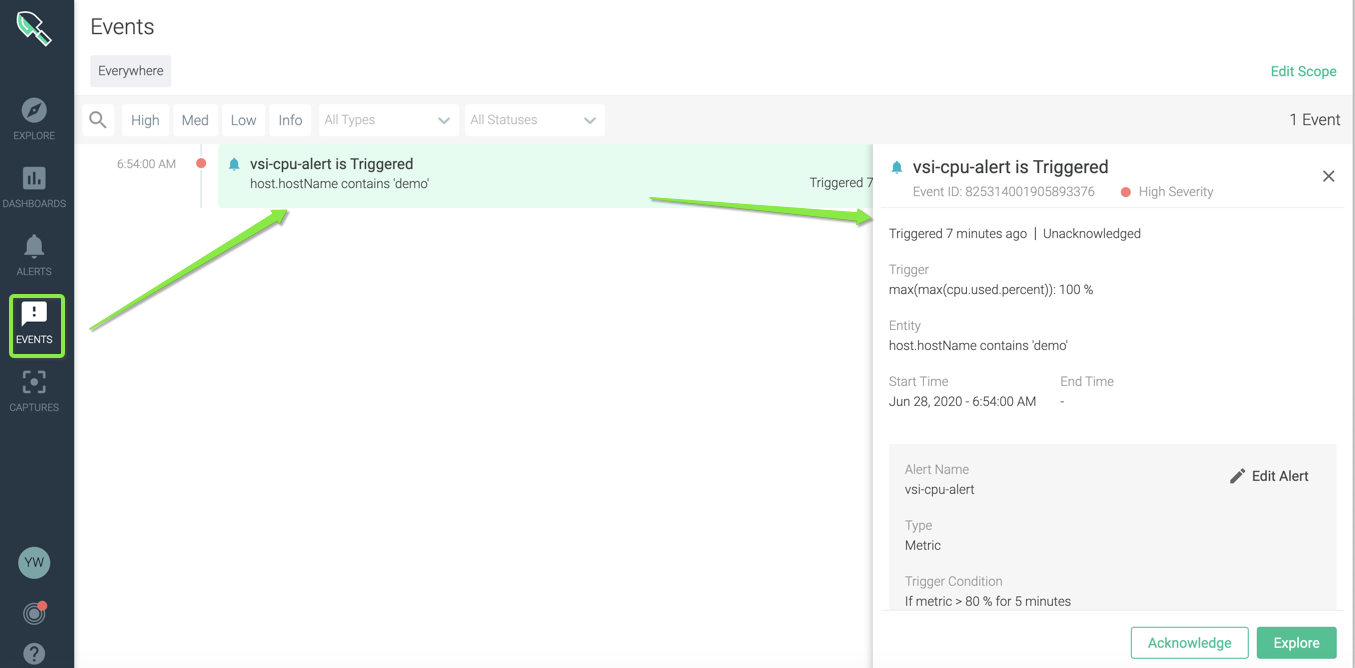Click the pencil icon beside Edit Alert
This screenshot has width=1355, height=668.
(1237, 476)
